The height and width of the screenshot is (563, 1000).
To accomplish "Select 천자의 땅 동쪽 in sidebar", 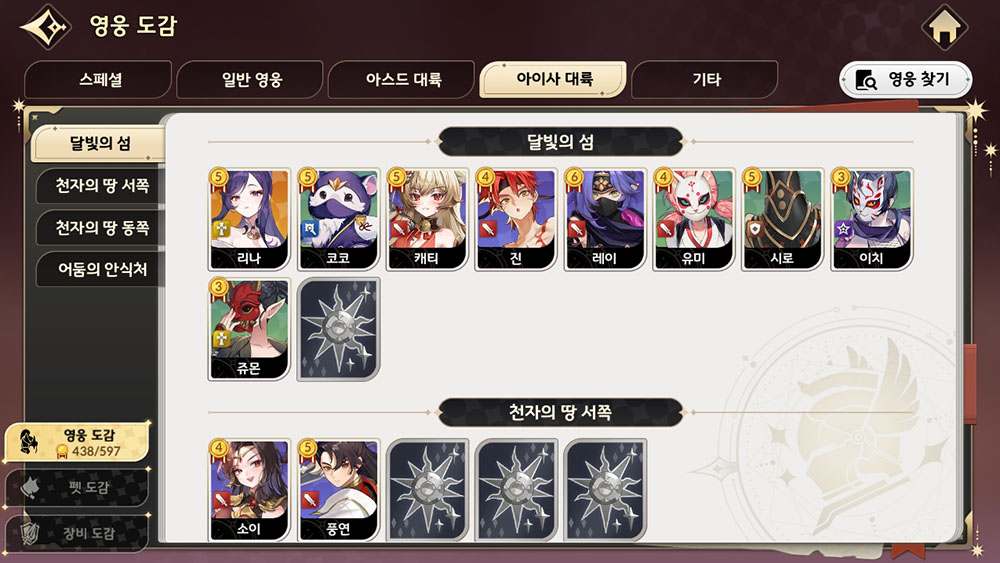I will (101, 228).
